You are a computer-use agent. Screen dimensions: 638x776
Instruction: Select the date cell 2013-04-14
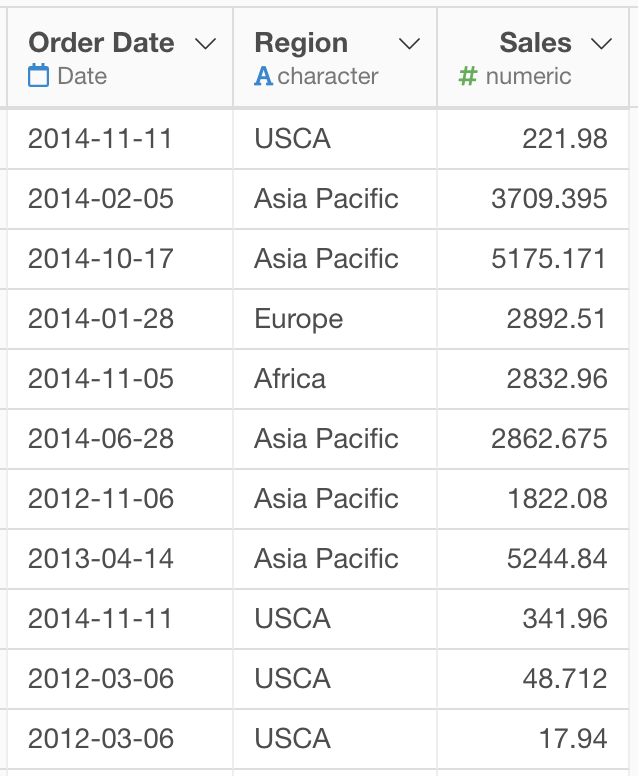(x=101, y=559)
